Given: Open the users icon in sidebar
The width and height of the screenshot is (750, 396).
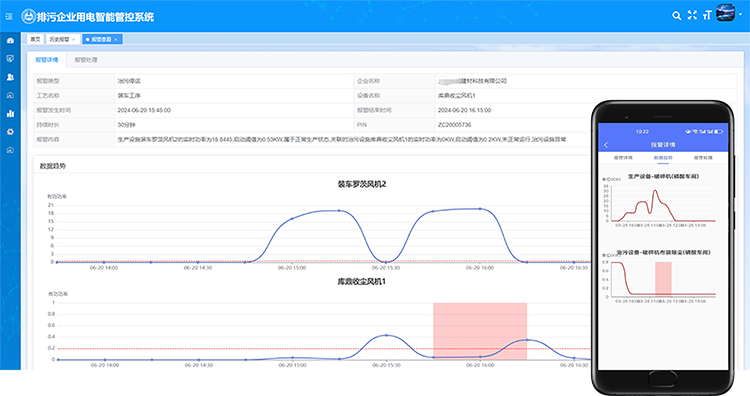Looking at the screenshot, I should [x=10, y=77].
